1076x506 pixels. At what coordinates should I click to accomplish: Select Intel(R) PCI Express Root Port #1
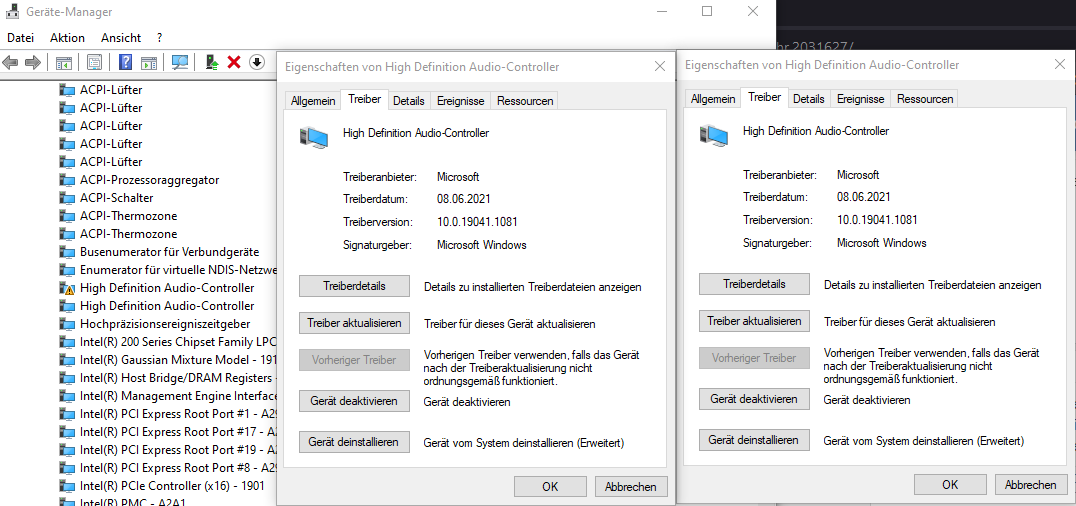point(177,413)
